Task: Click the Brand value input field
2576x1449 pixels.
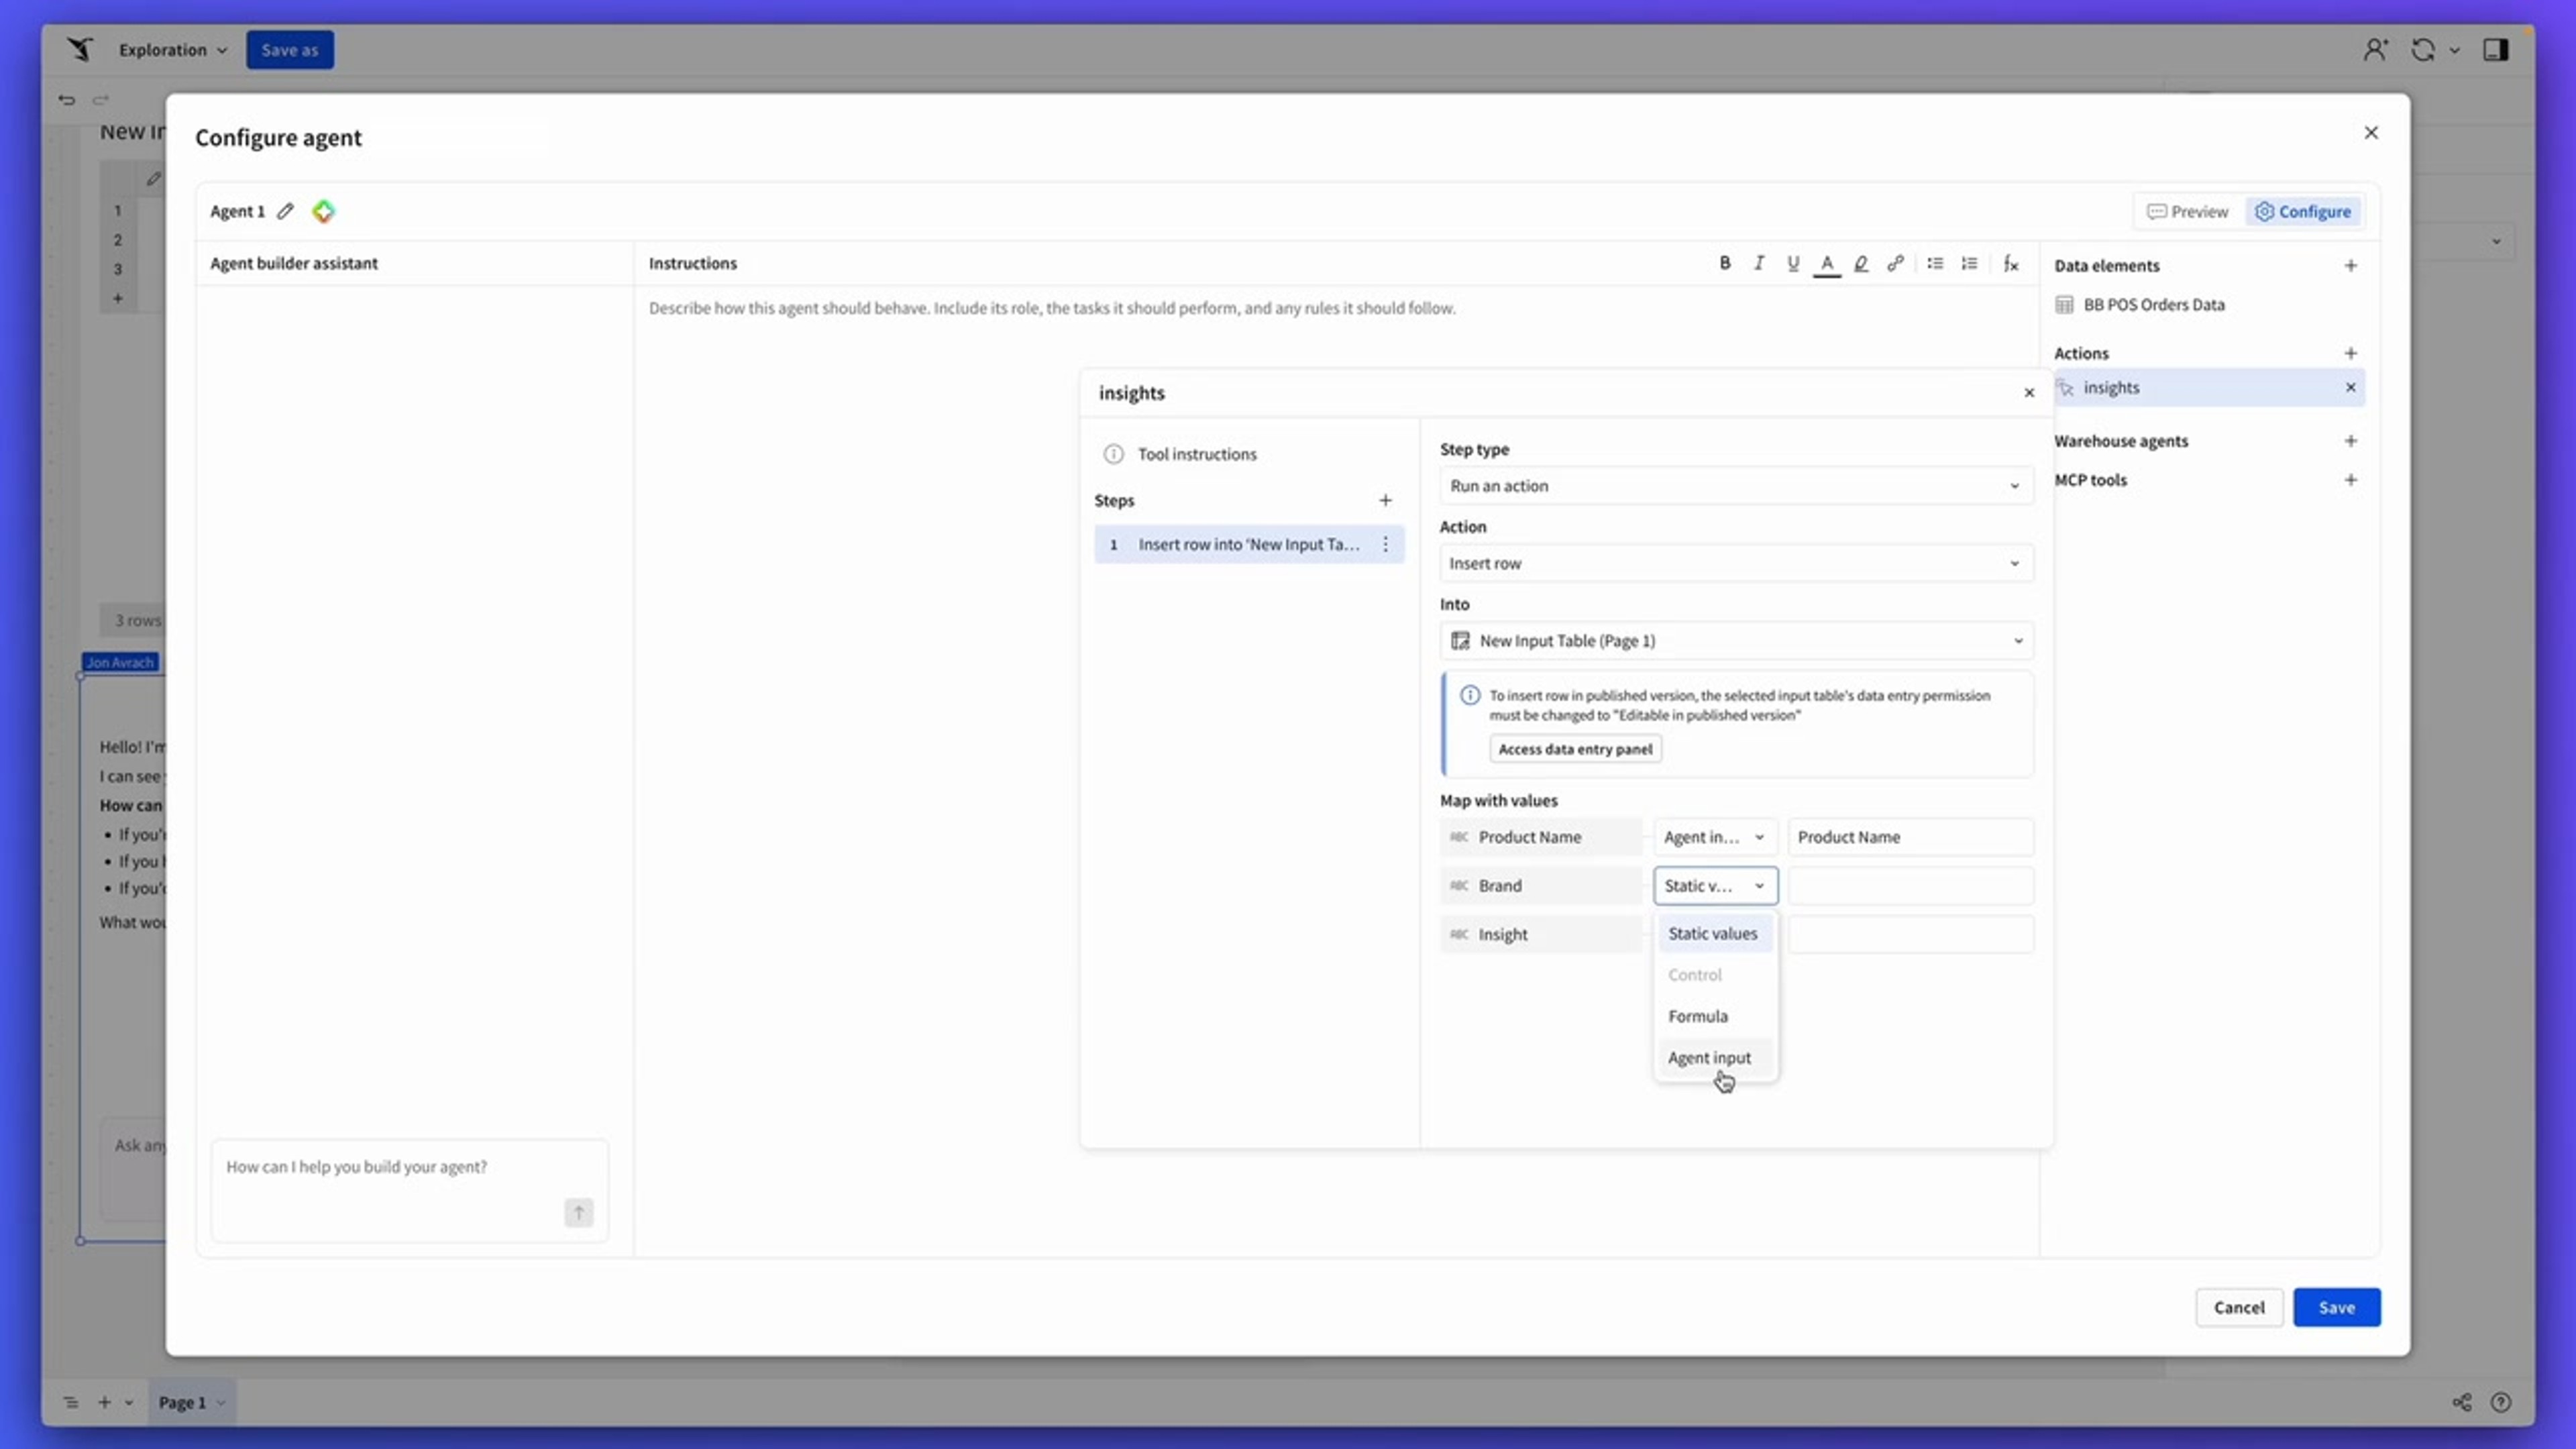Action: (1910, 885)
